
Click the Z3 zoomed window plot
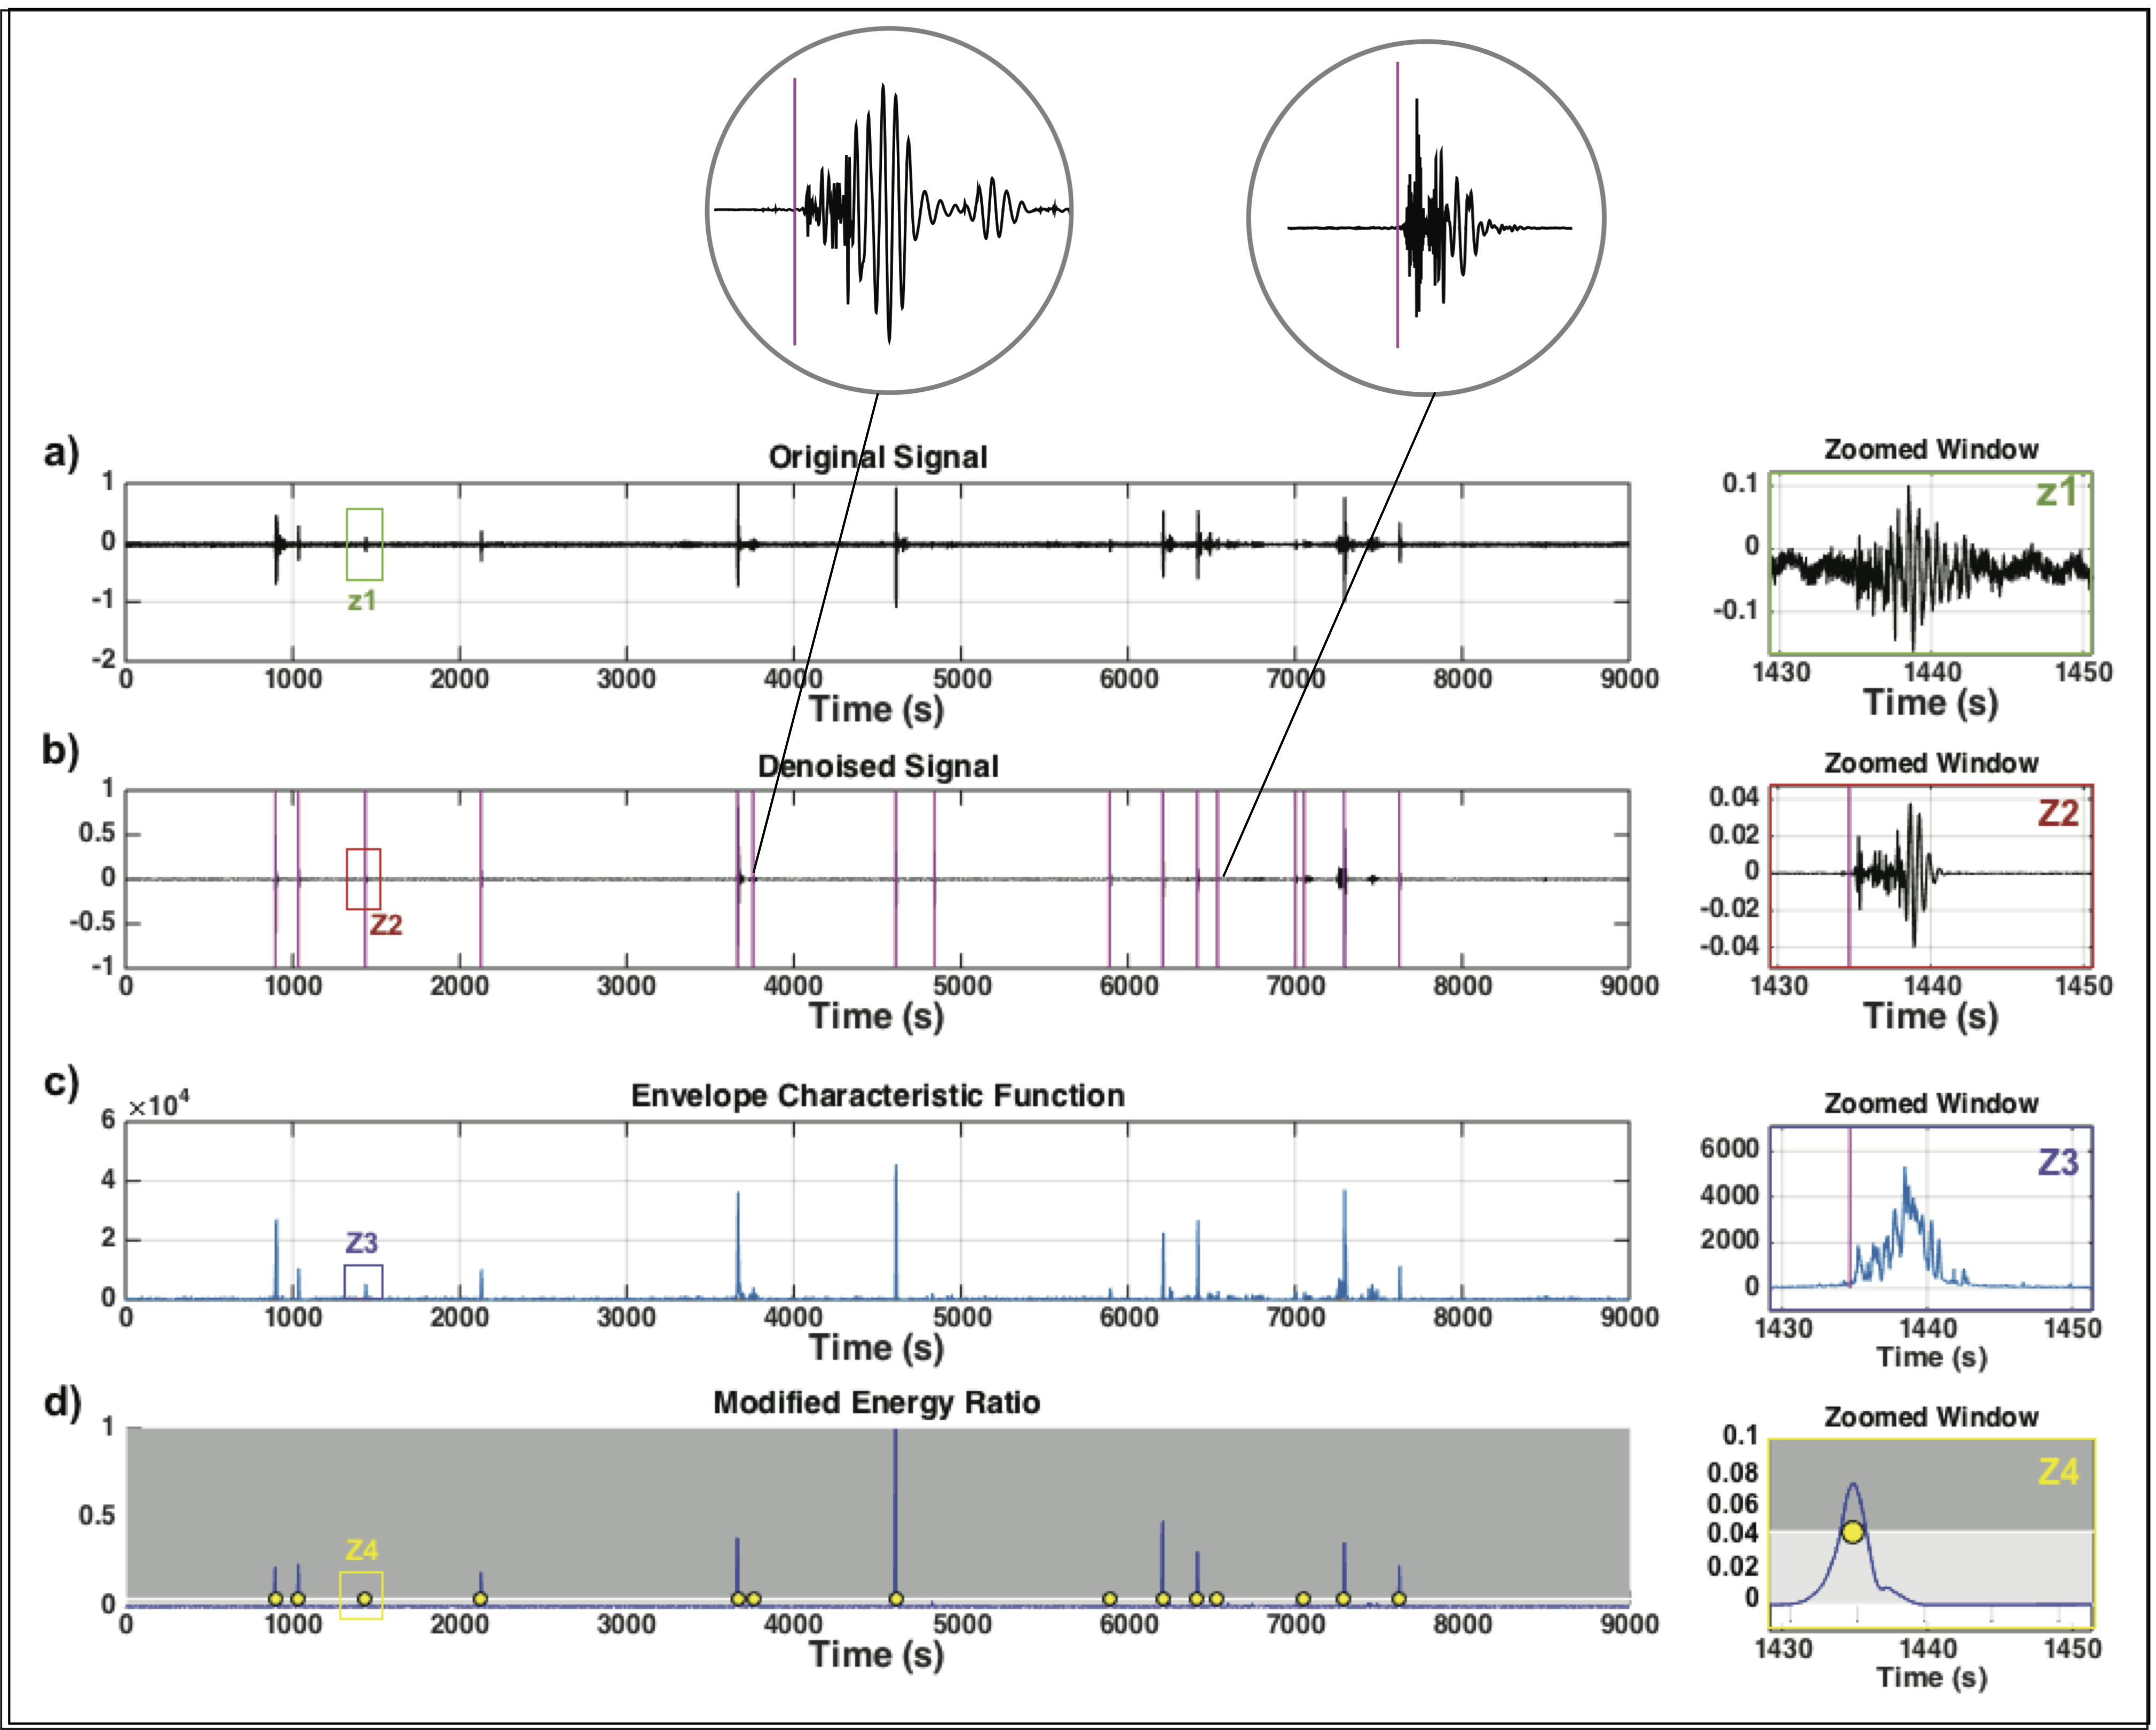(1930, 1218)
